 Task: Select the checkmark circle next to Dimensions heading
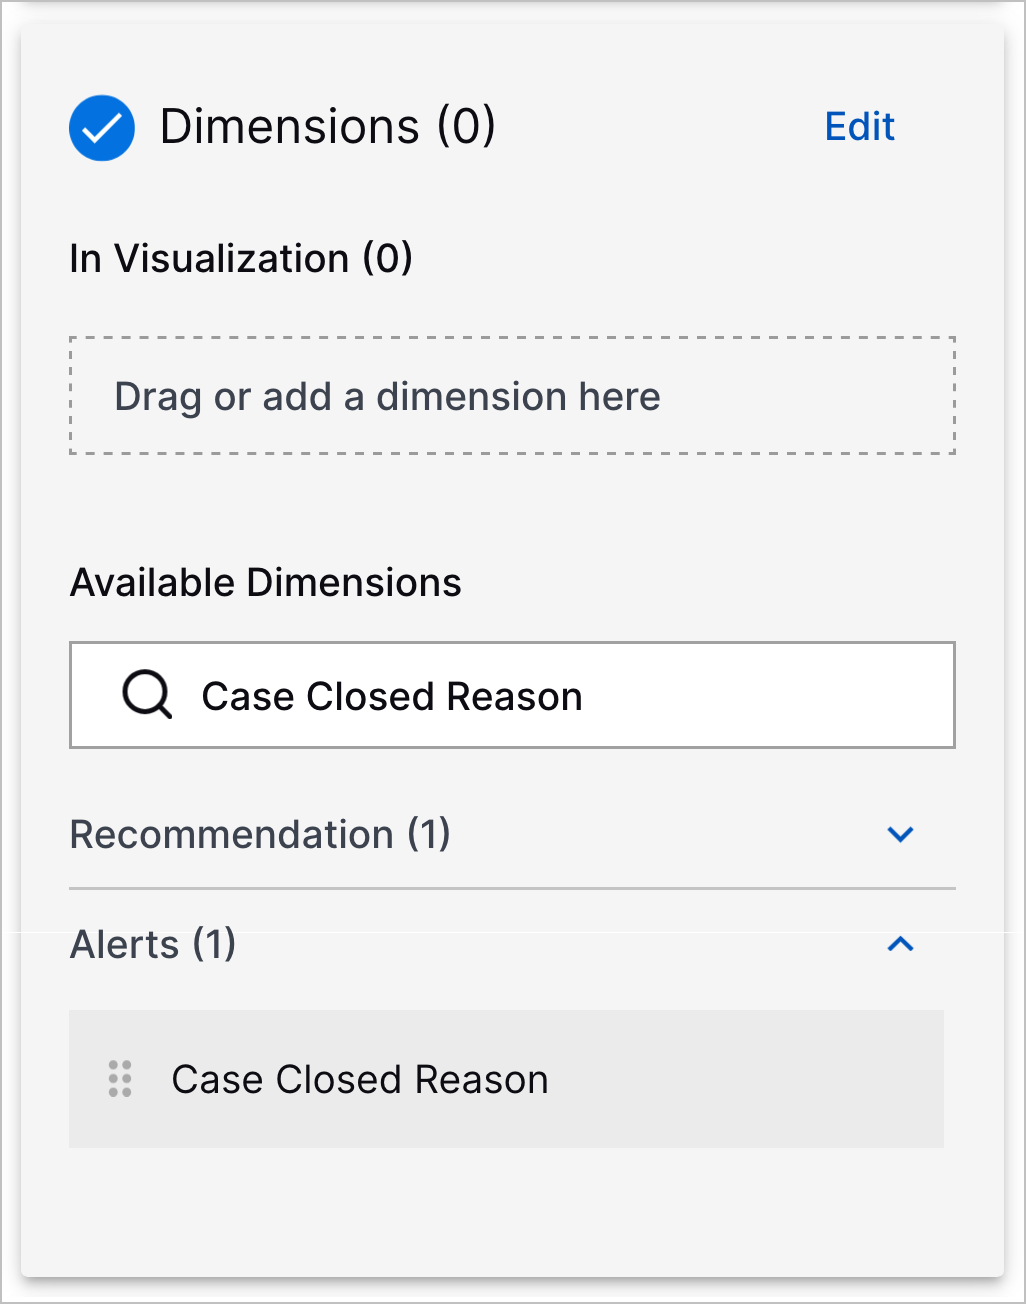tap(101, 127)
